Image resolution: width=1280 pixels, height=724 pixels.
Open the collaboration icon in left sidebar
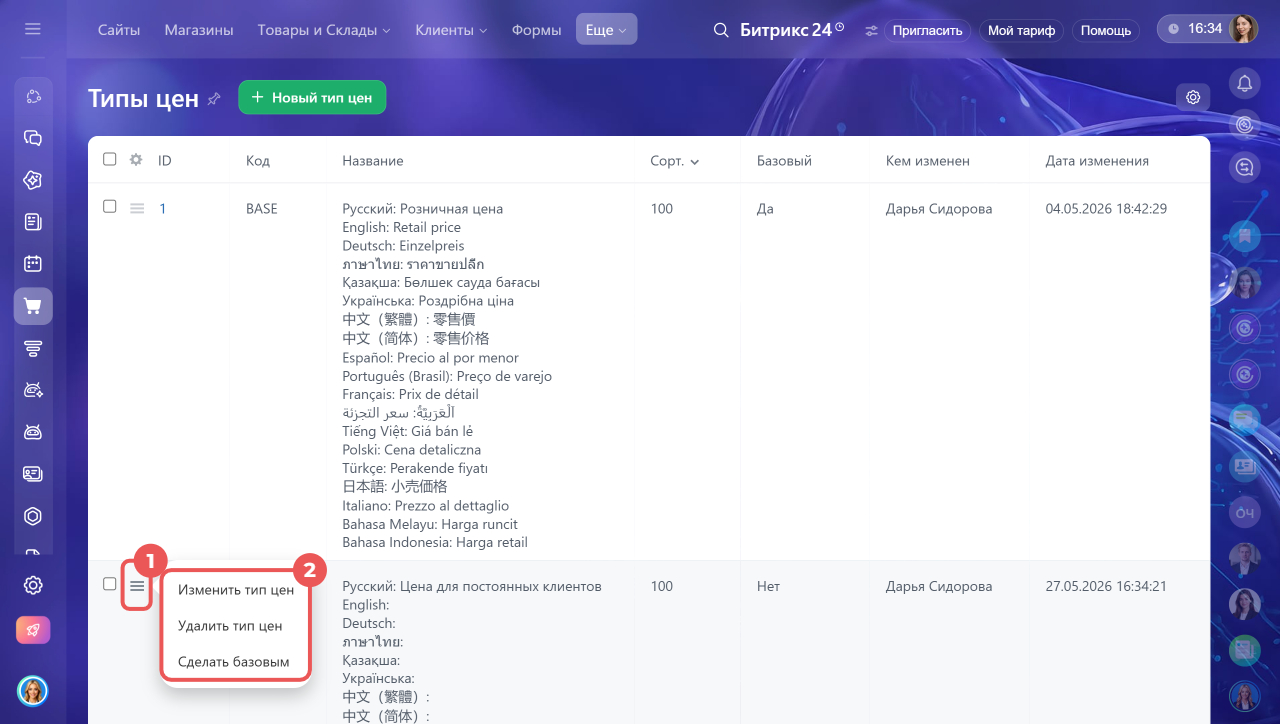pyautogui.click(x=33, y=97)
